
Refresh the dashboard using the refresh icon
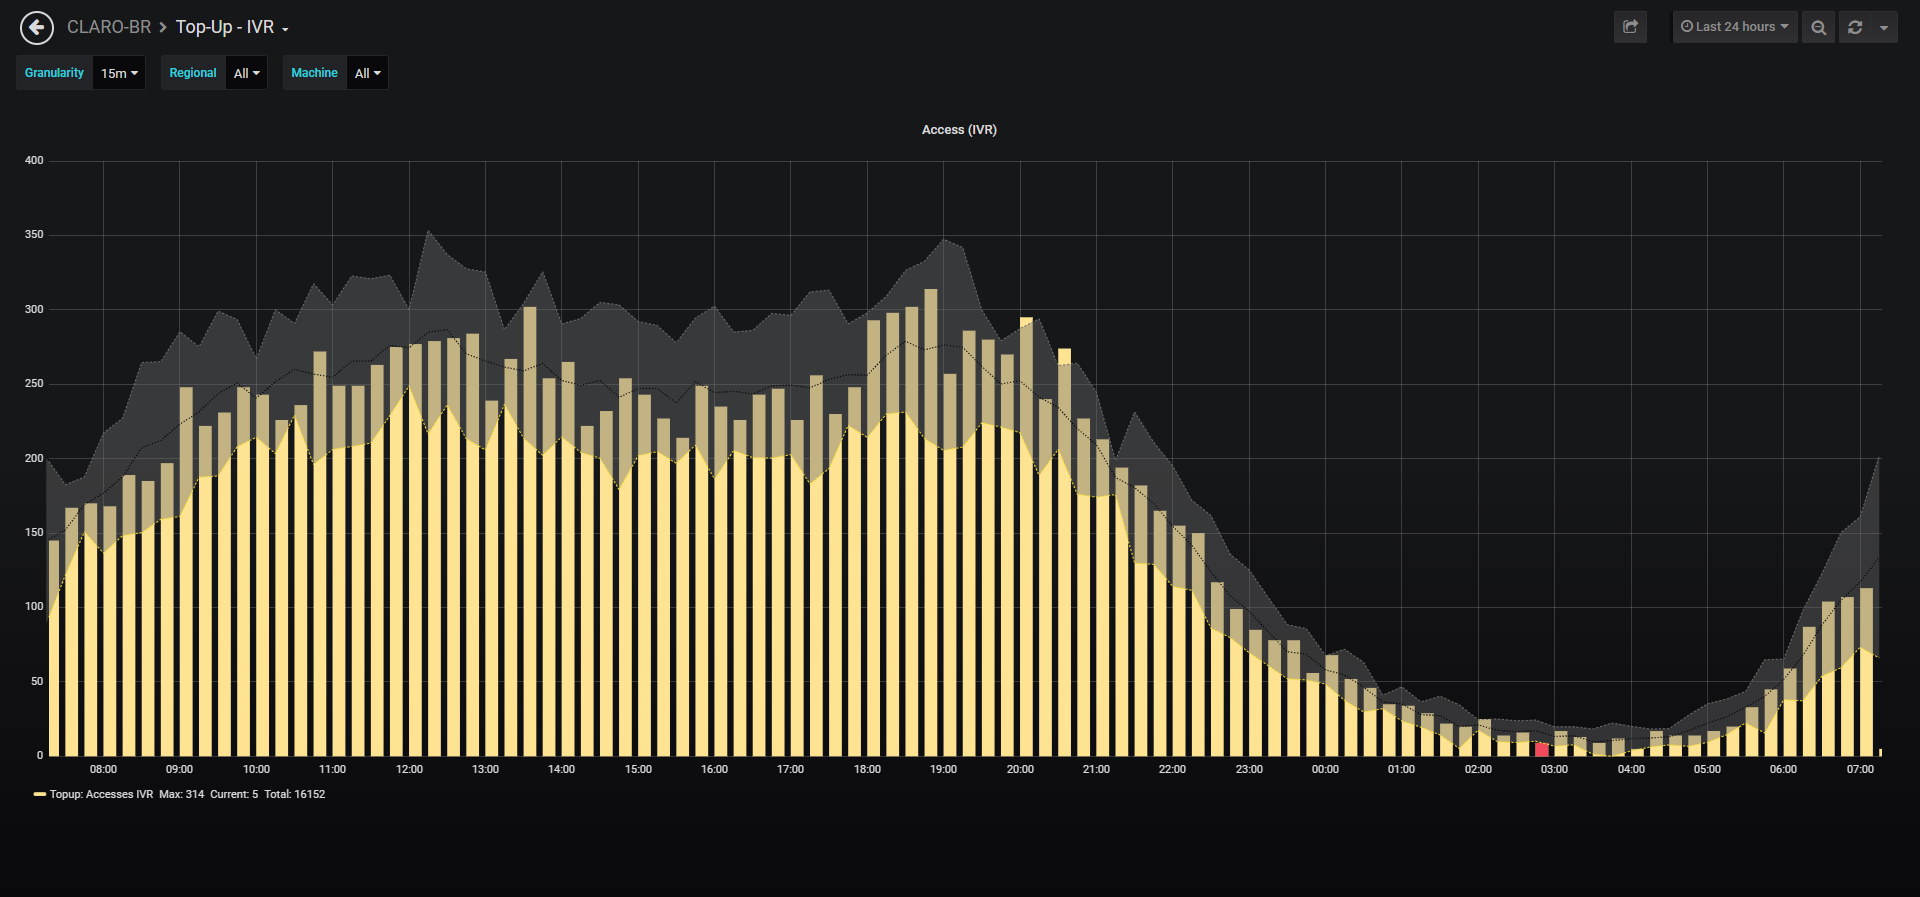click(1855, 27)
